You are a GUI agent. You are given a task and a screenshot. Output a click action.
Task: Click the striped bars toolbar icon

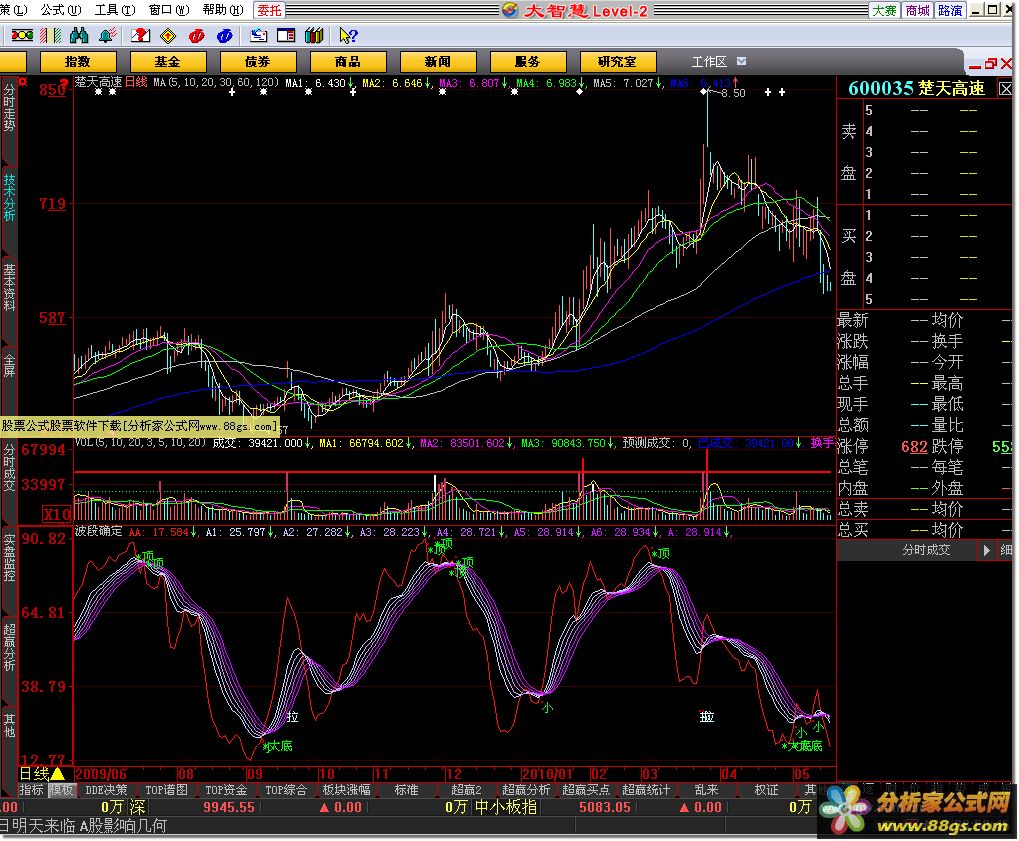click(51, 36)
